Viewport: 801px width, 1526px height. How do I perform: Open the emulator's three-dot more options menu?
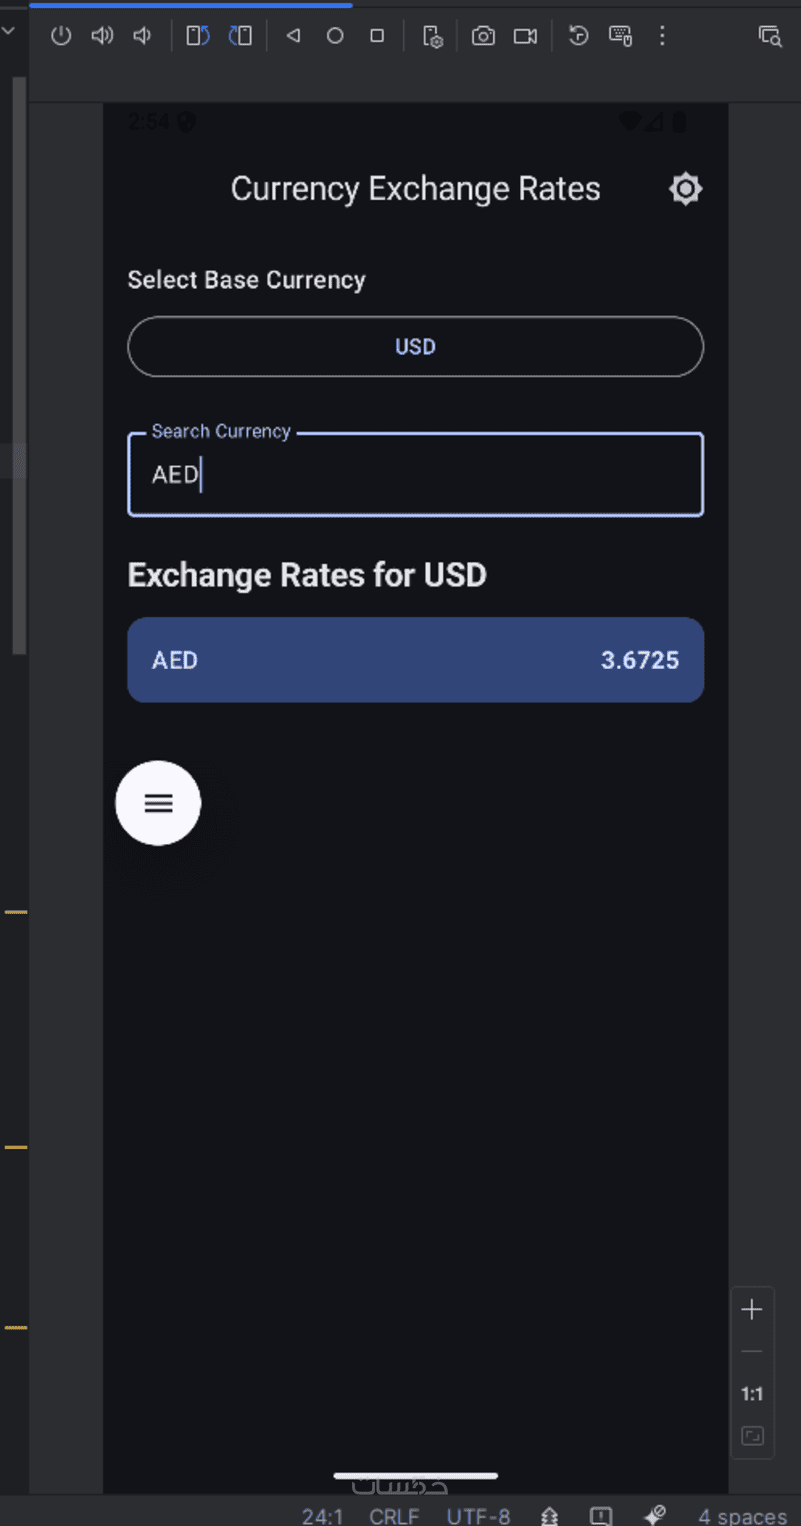tap(662, 36)
